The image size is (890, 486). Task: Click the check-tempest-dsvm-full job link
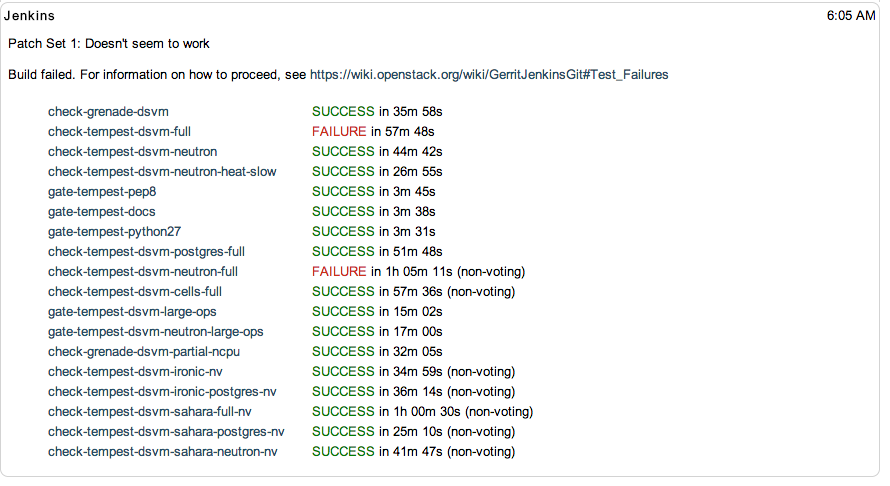(x=119, y=131)
